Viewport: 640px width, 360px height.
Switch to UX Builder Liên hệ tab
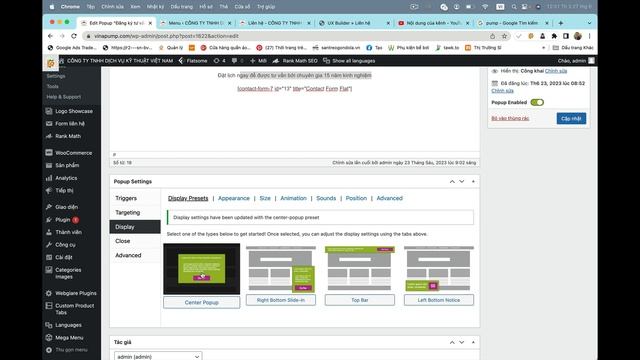point(354,23)
